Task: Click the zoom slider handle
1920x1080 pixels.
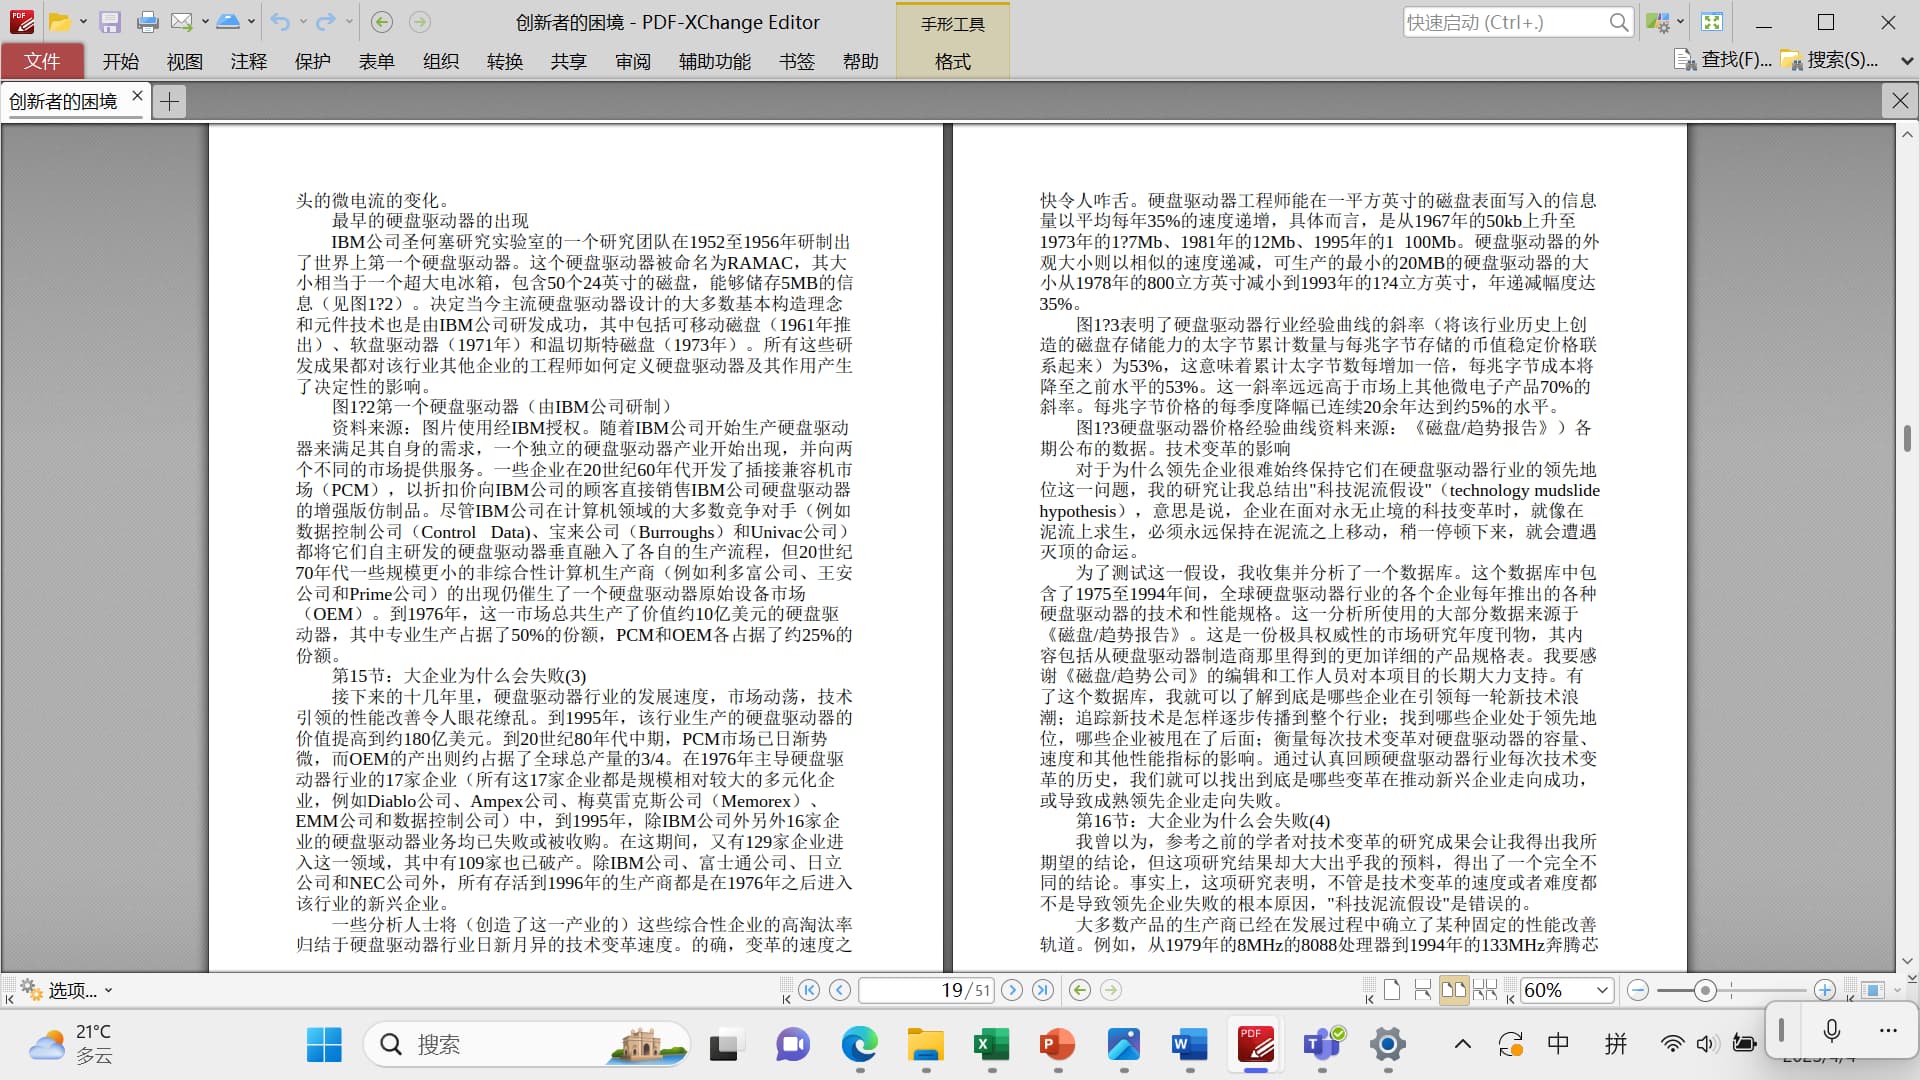Action: pyautogui.click(x=1705, y=990)
